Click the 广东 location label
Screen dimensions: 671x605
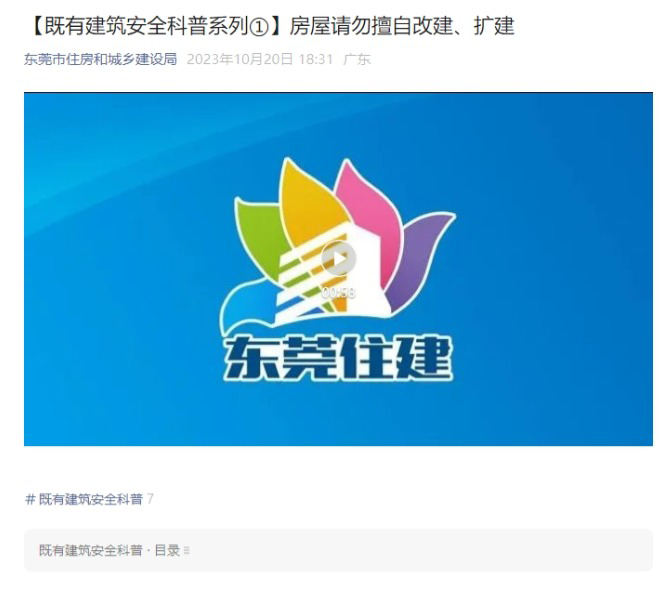356,59
